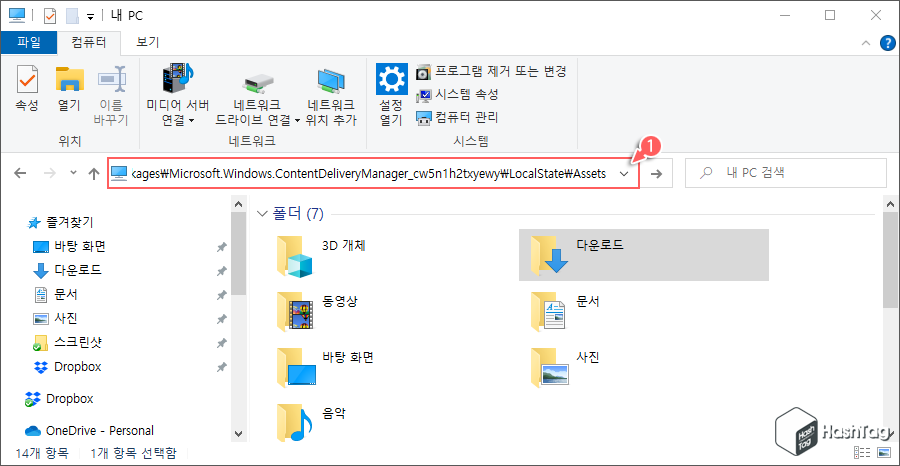This screenshot has height=466, width=900.
Task: Open the root Dropbox node in the sidebar
Action: (x=59, y=399)
